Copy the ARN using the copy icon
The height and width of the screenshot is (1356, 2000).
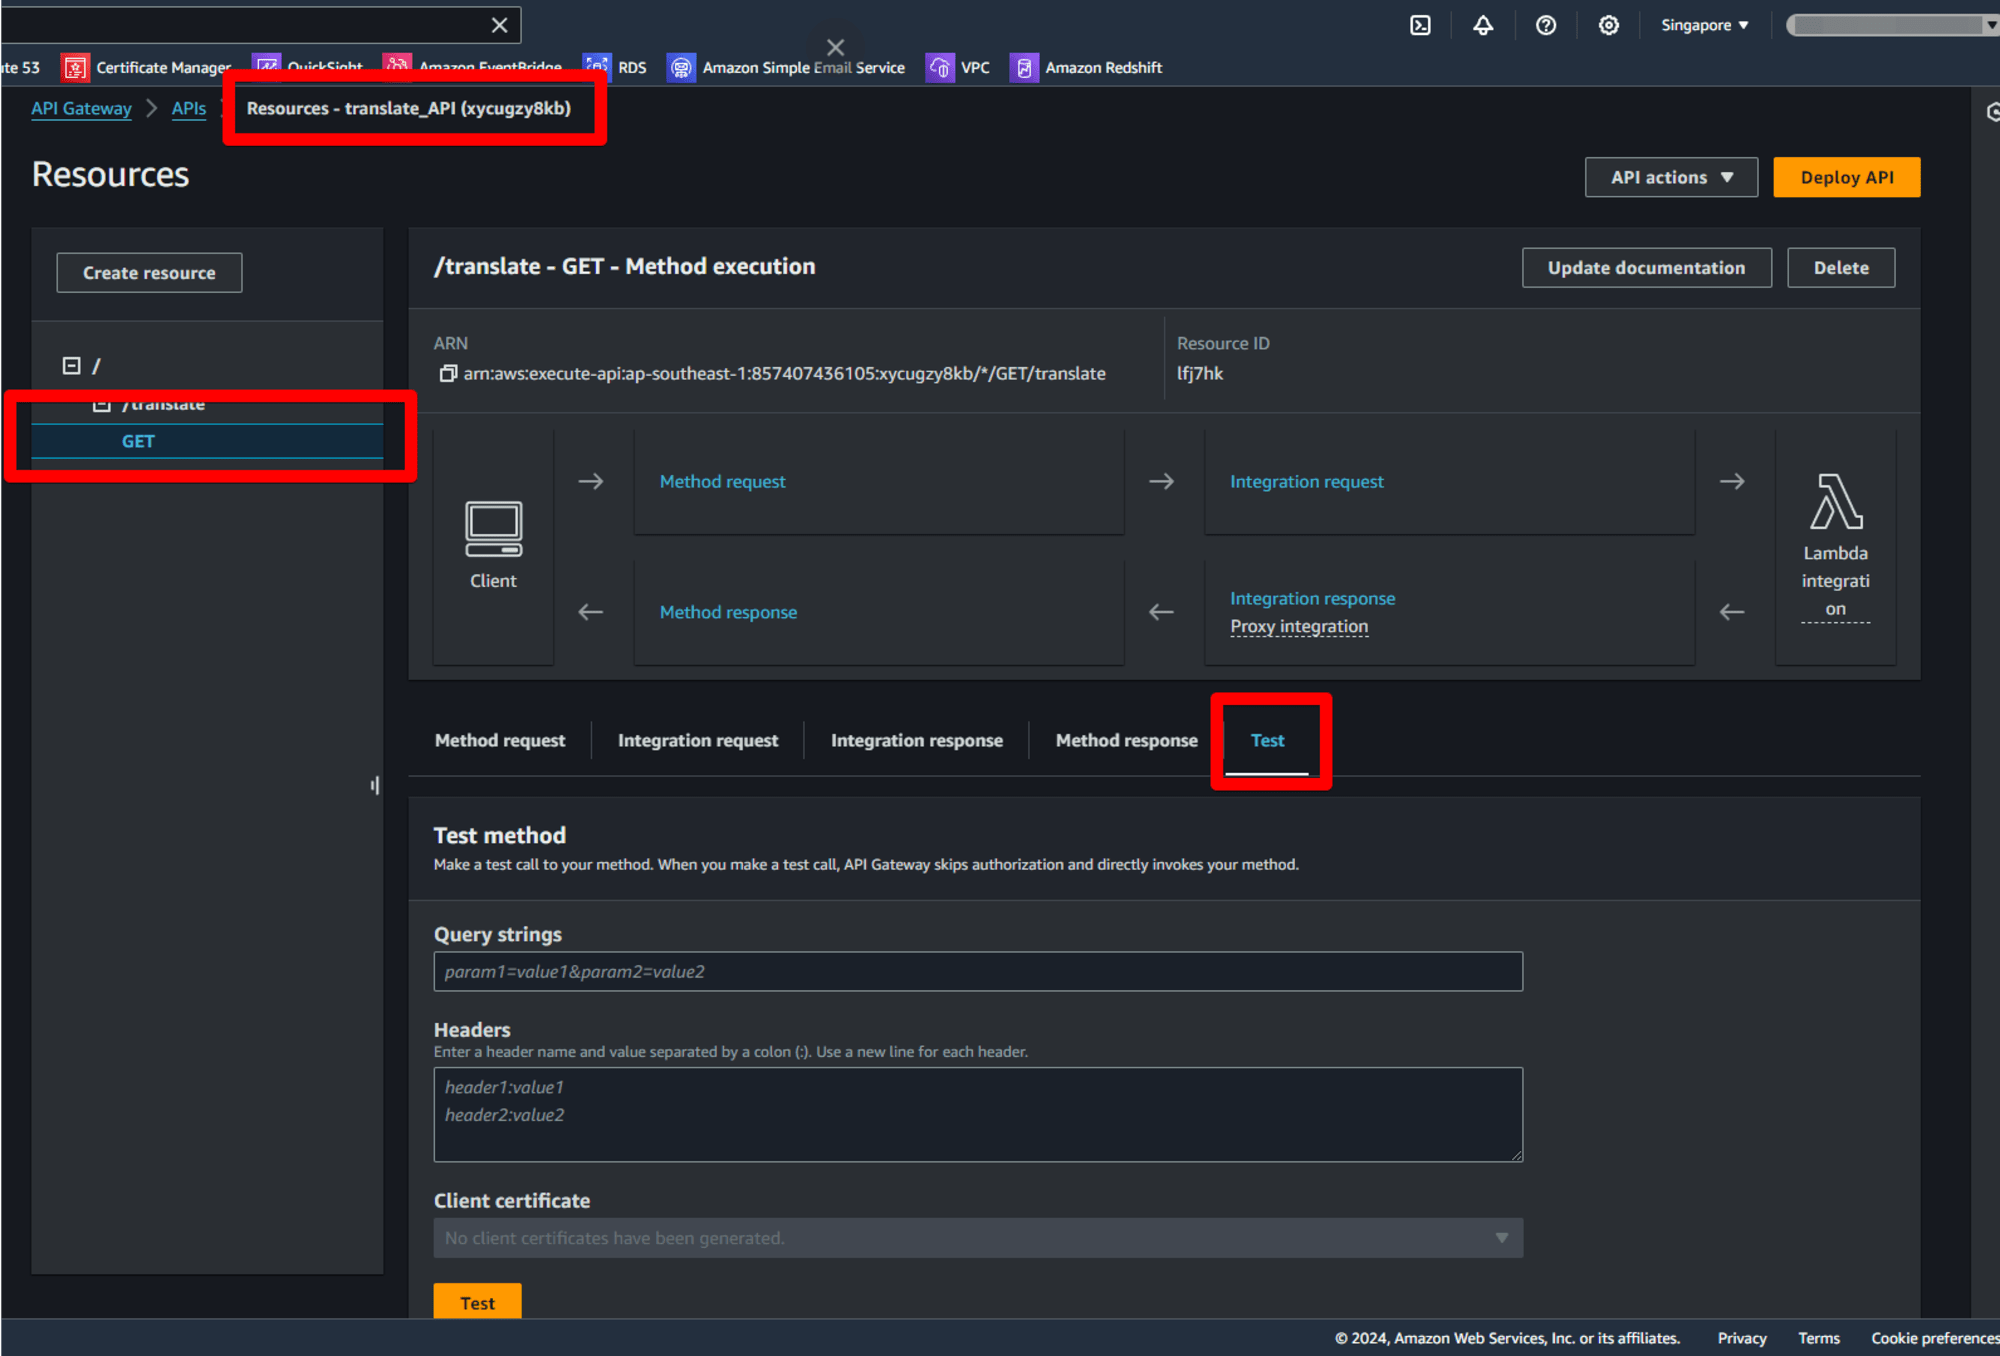click(448, 374)
